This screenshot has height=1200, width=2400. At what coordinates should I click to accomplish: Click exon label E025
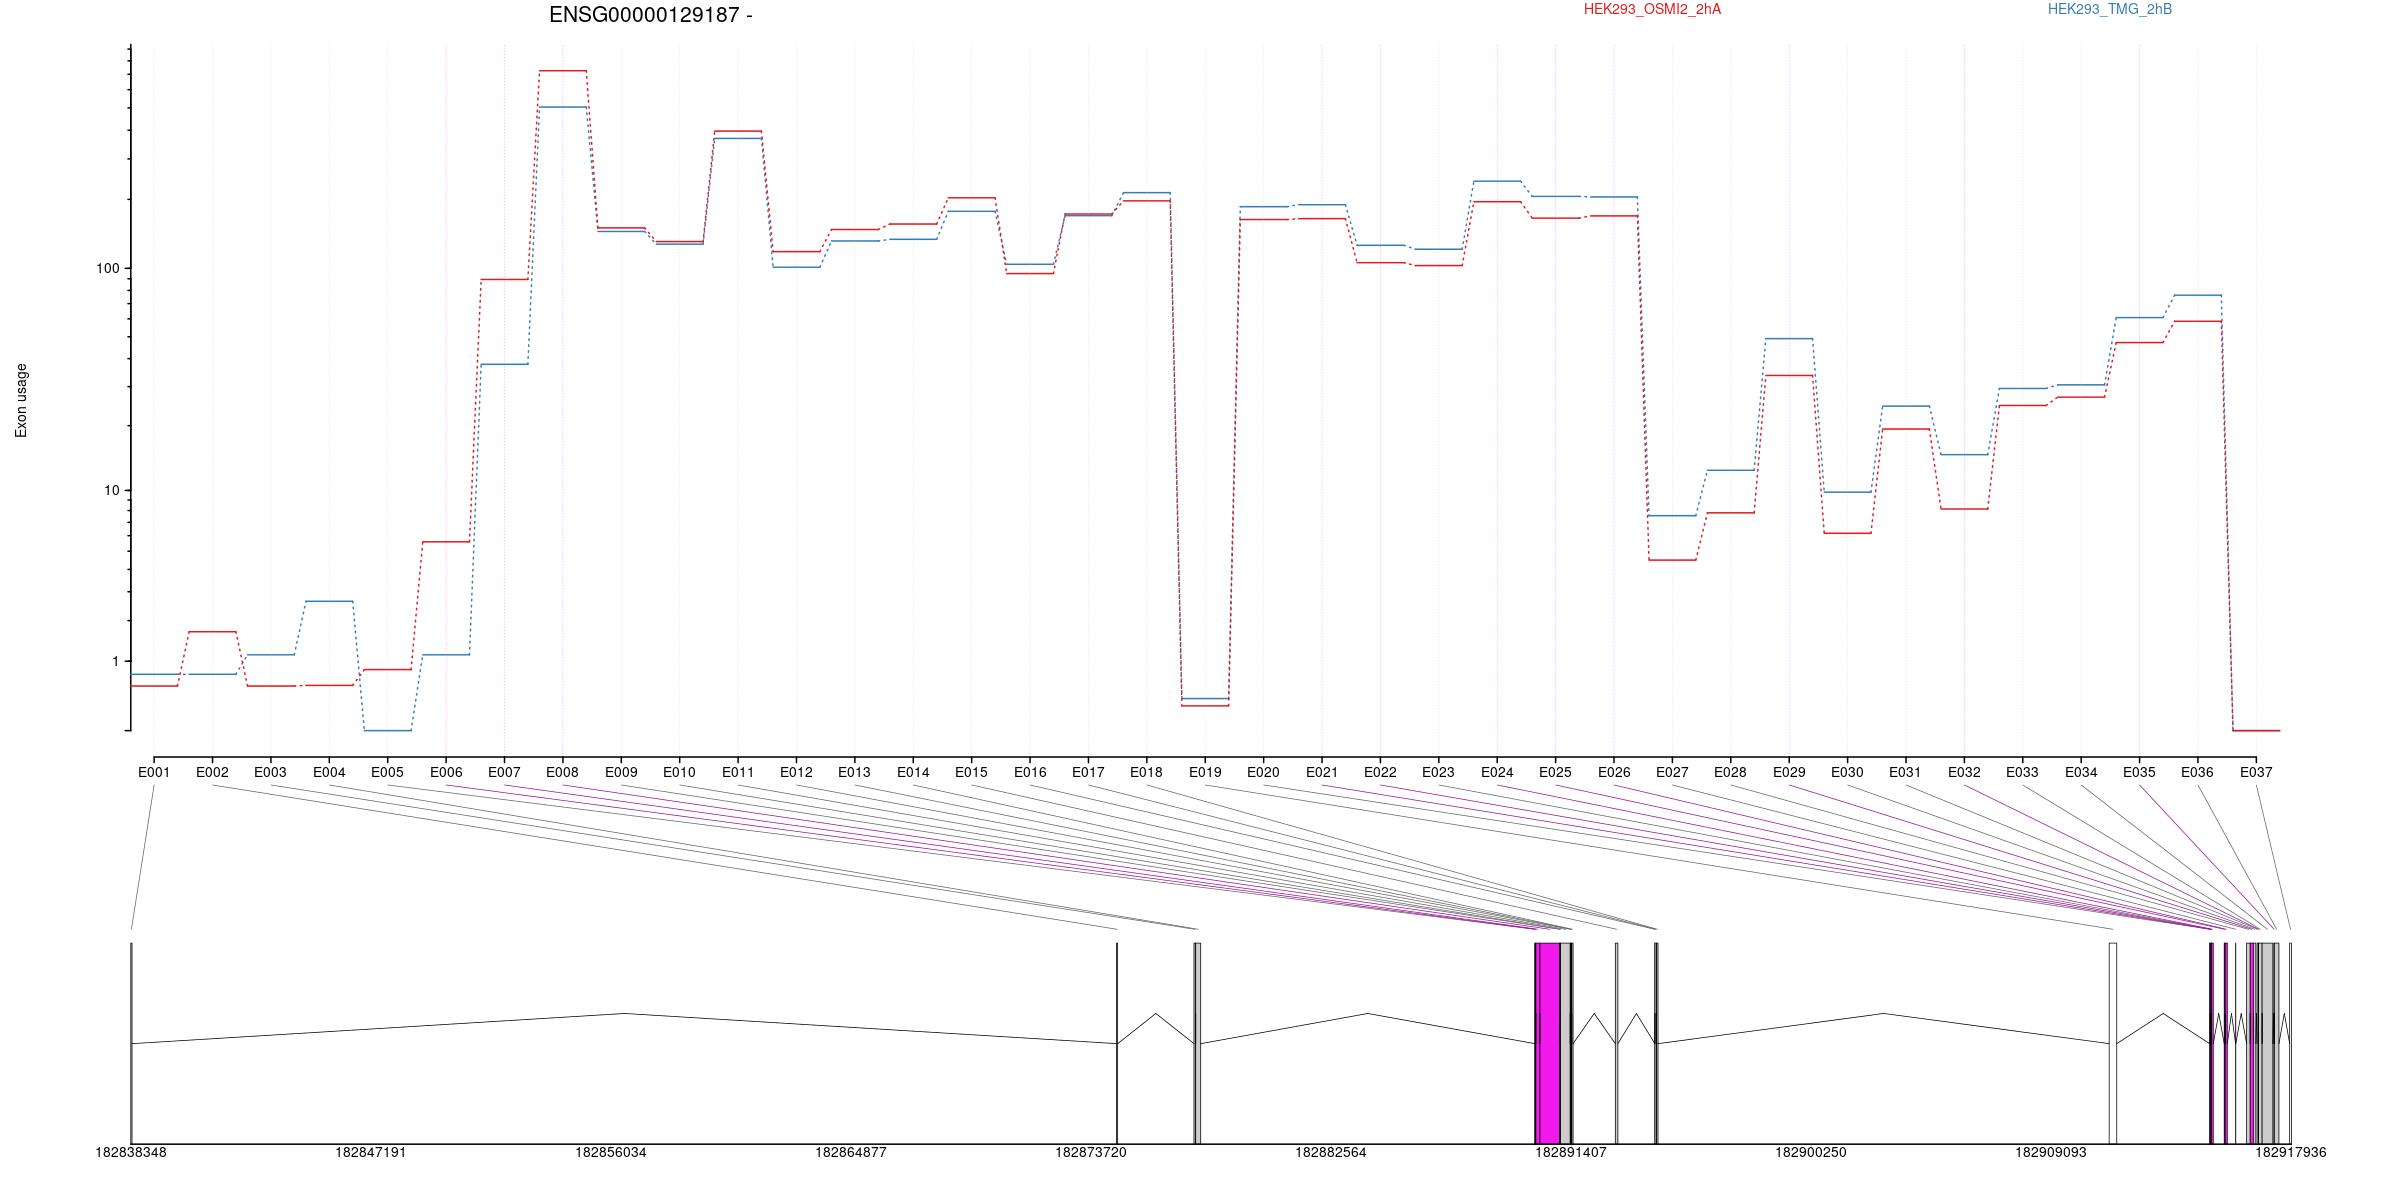click(1555, 772)
